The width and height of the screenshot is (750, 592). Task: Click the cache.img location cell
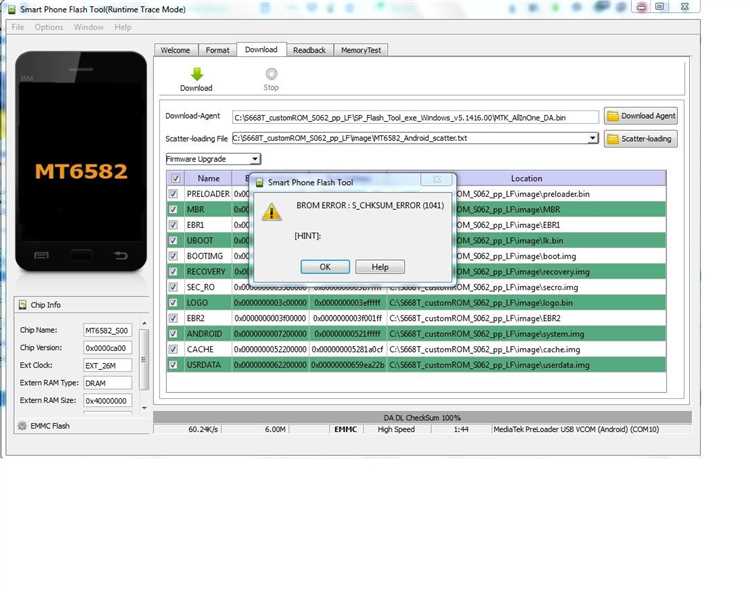pos(526,349)
